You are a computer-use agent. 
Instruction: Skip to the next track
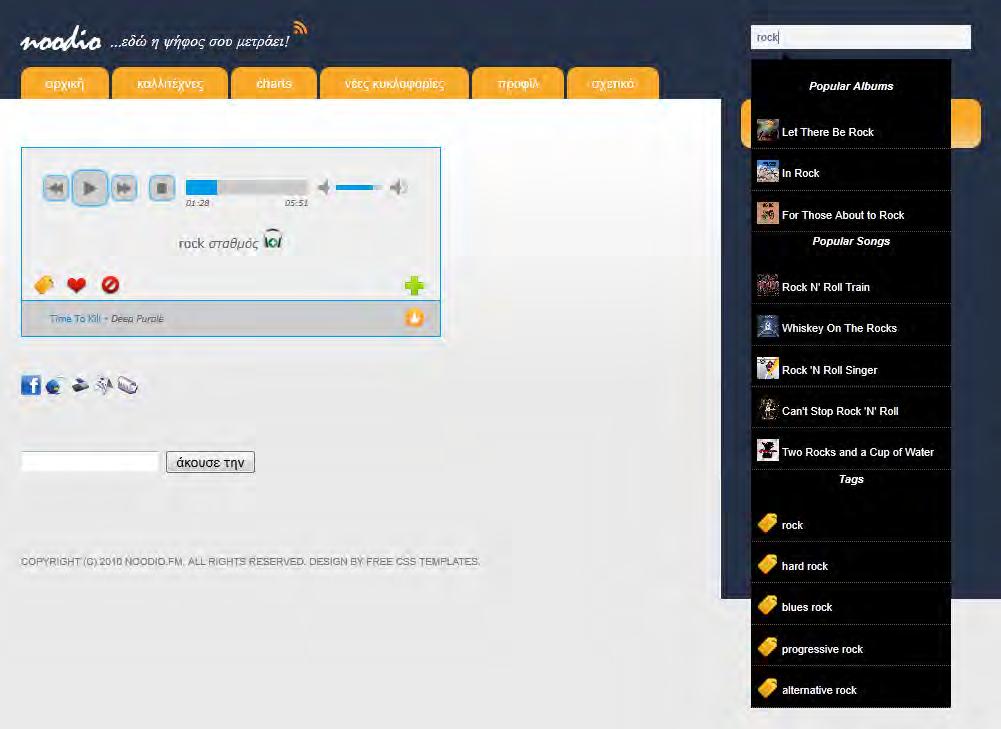coord(123,188)
